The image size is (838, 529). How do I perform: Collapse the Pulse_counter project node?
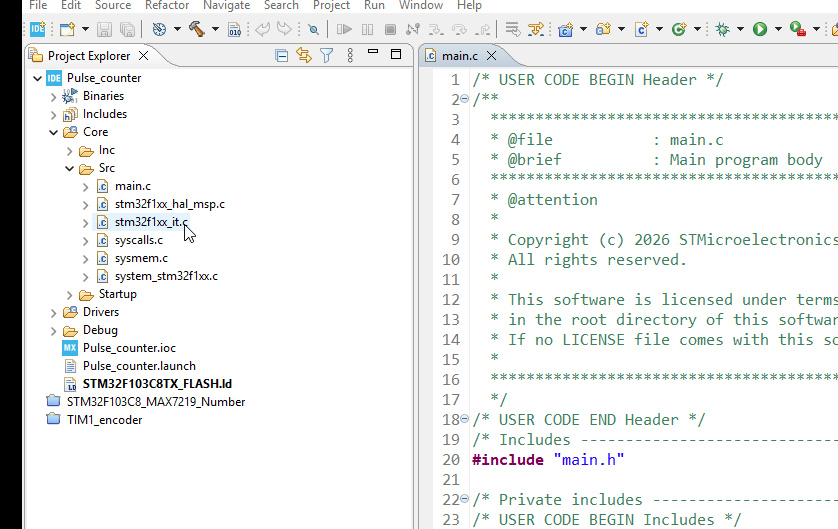(x=37, y=79)
